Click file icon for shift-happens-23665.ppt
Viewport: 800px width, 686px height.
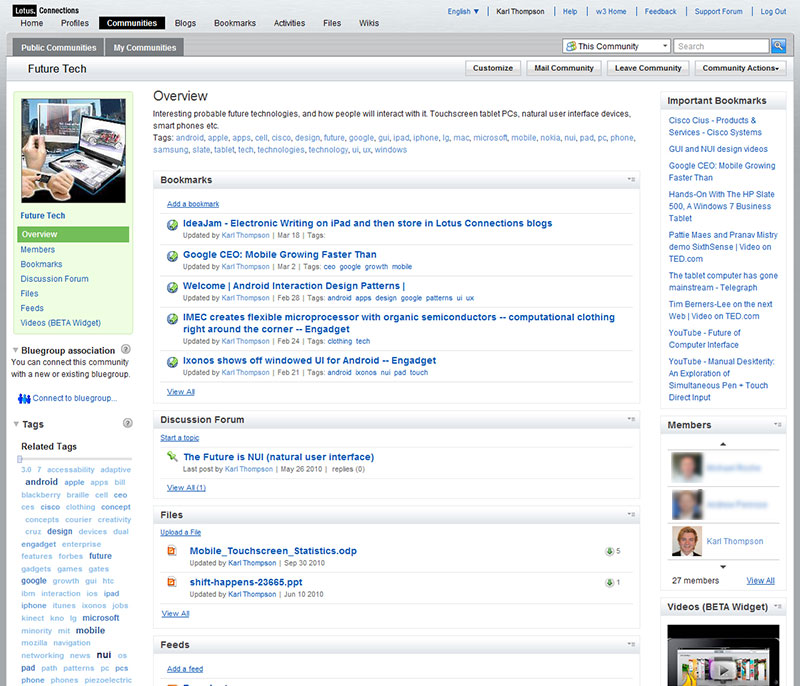172,582
